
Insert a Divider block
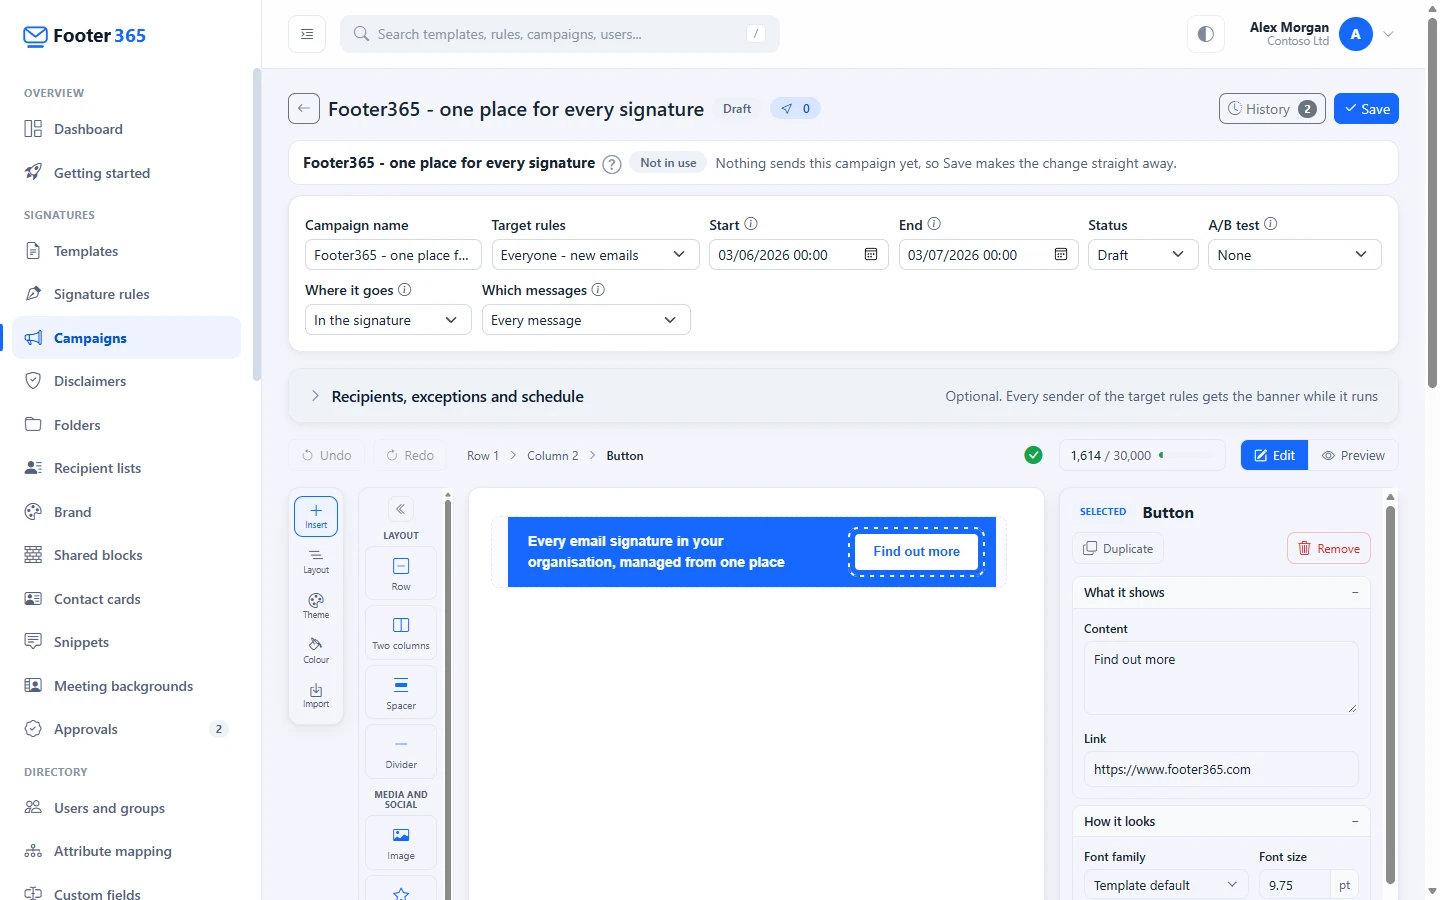401,751
